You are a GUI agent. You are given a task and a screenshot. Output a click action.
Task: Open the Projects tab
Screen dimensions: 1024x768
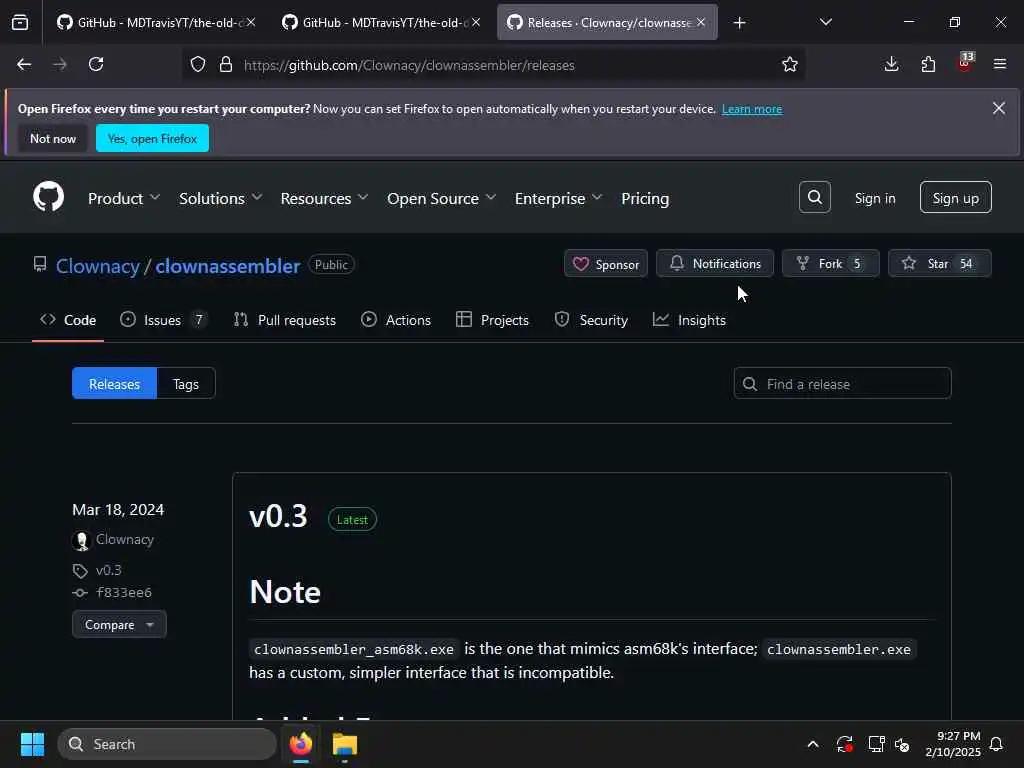[492, 320]
